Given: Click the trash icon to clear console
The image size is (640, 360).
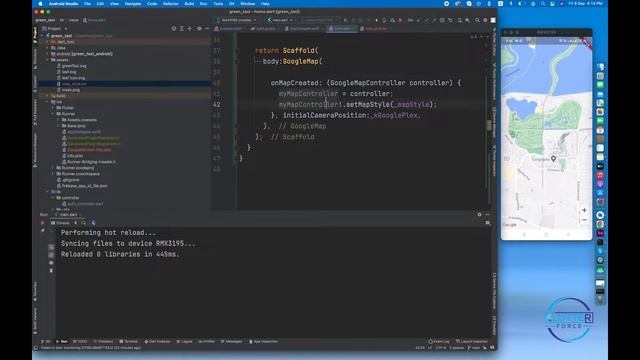Looking at the screenshot, I should 51,270.
